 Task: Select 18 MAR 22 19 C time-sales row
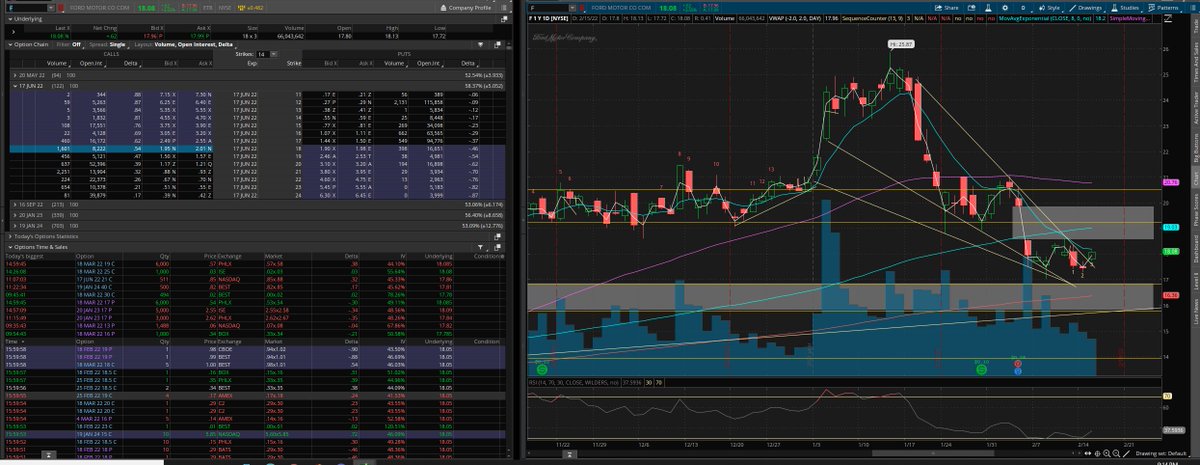pyautogui.click(x=257, y=262)
